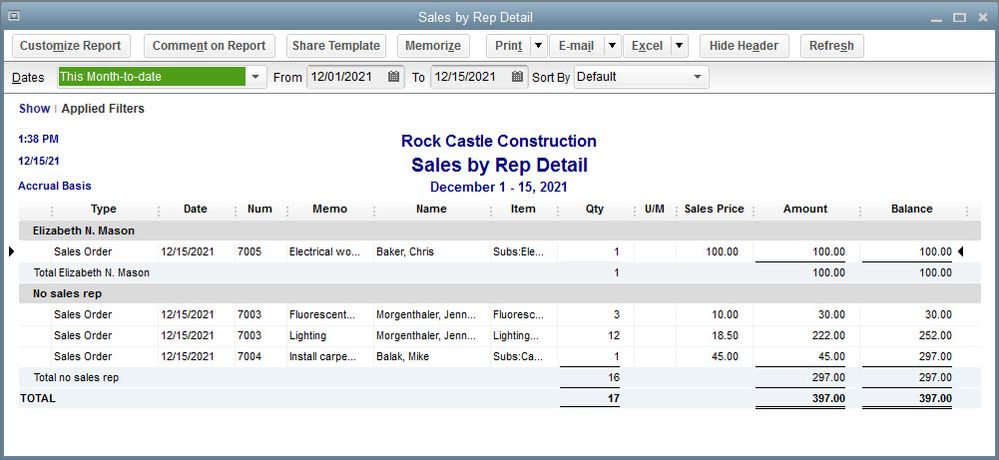Open the window system menu icon
Screen dimensions: 999x460
(12, 16)
